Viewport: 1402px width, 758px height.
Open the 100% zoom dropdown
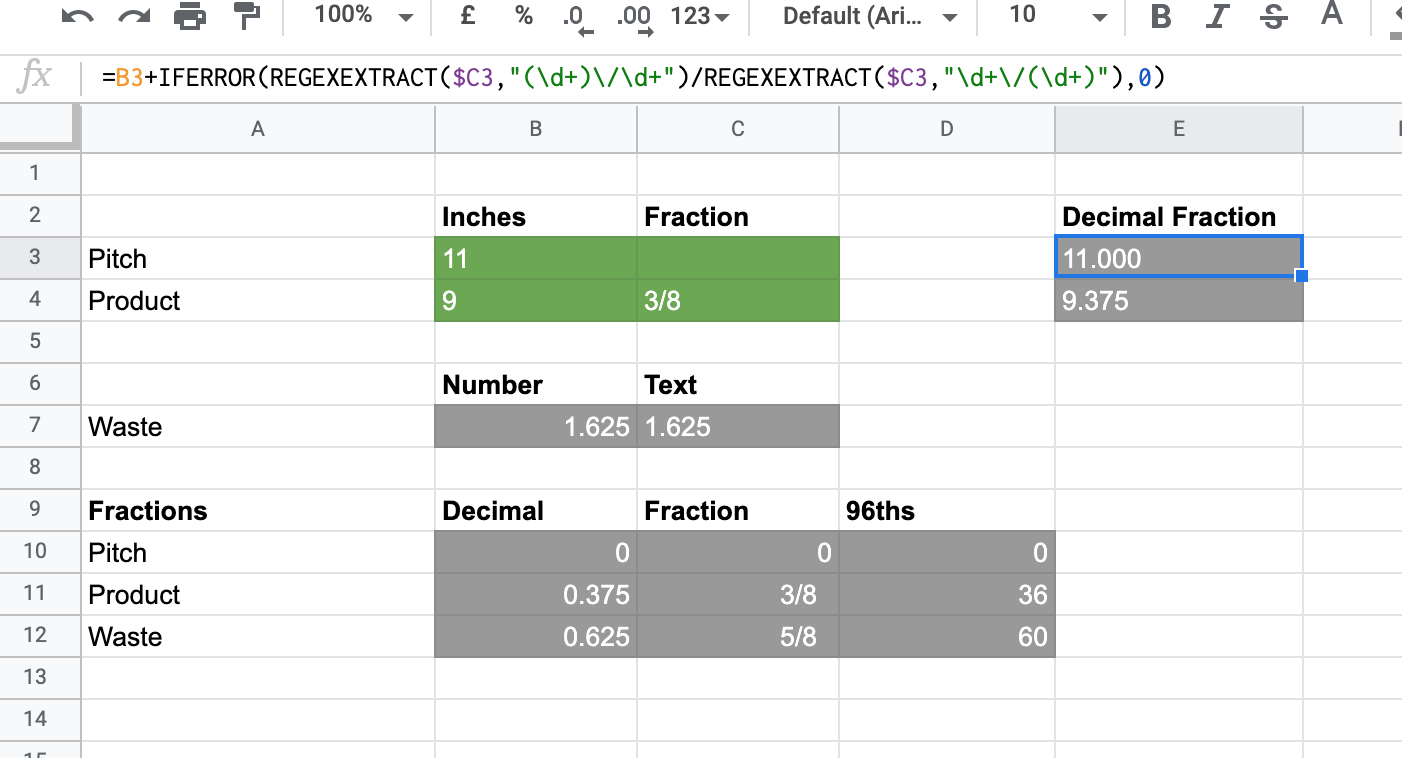point(362,16)
